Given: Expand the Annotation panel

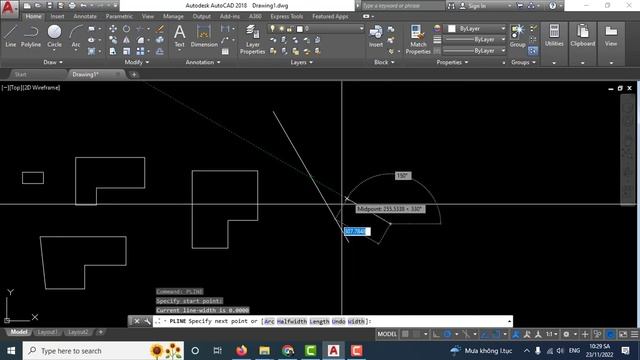Looking at the screenshot, I should 203,62.
